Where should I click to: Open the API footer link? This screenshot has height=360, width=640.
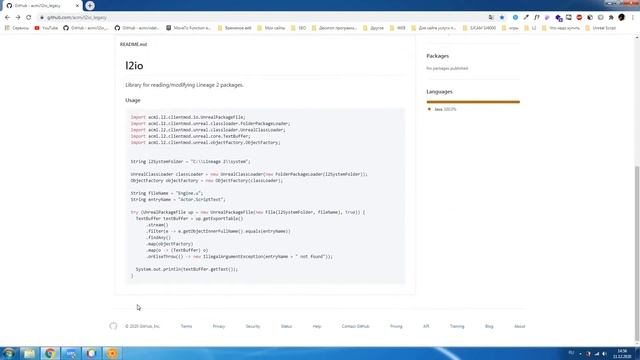(426, 327)
